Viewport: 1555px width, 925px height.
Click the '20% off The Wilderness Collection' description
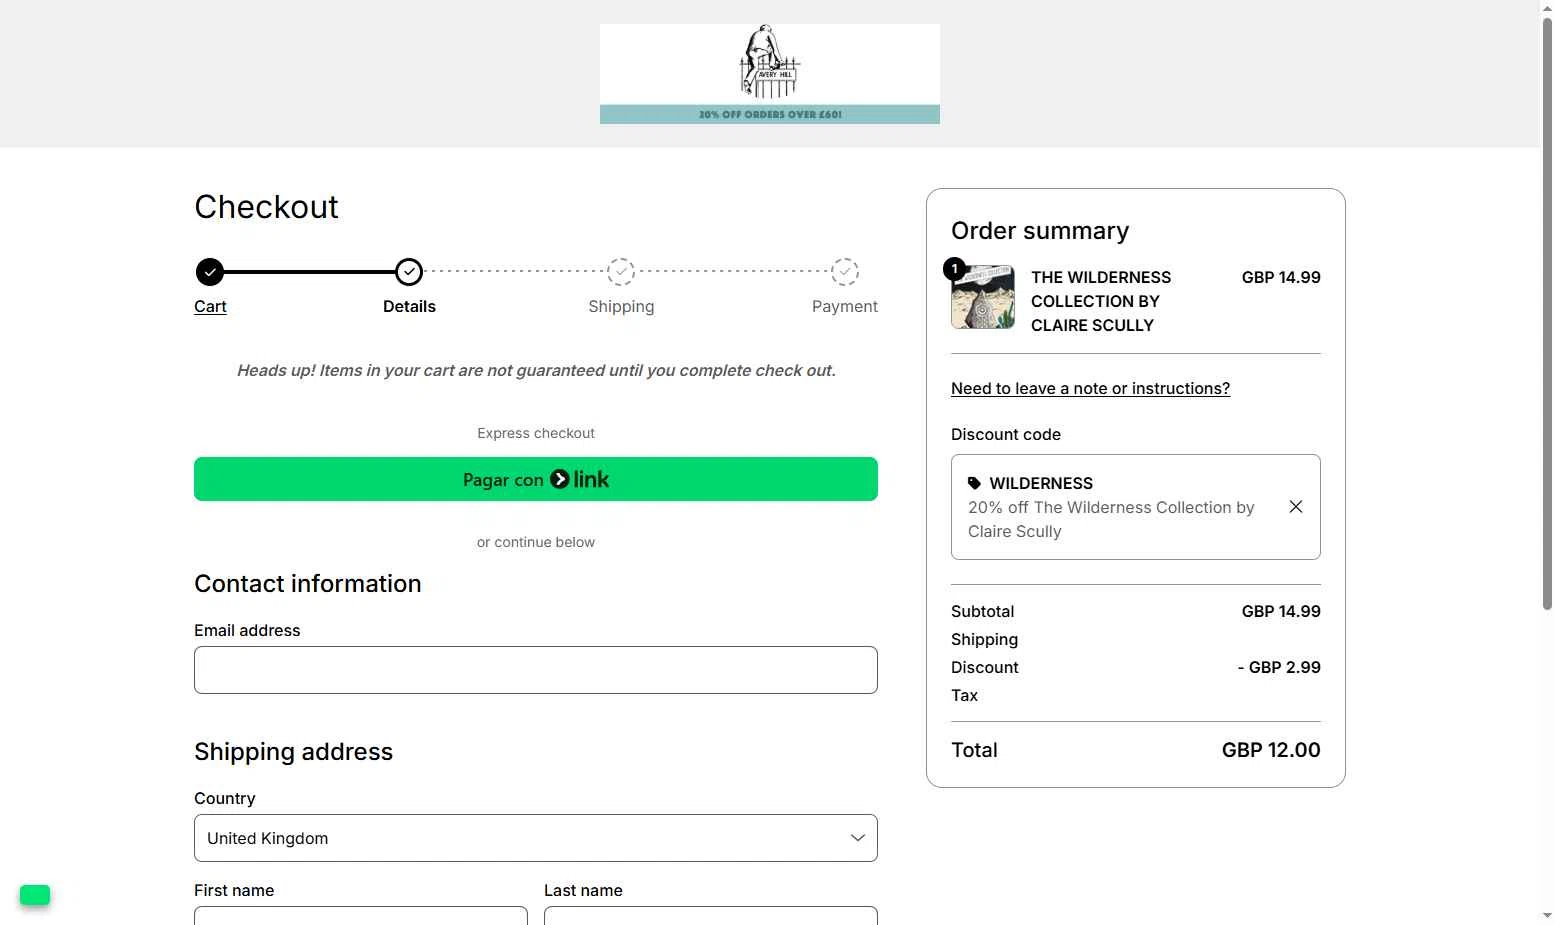point(1111,519)
